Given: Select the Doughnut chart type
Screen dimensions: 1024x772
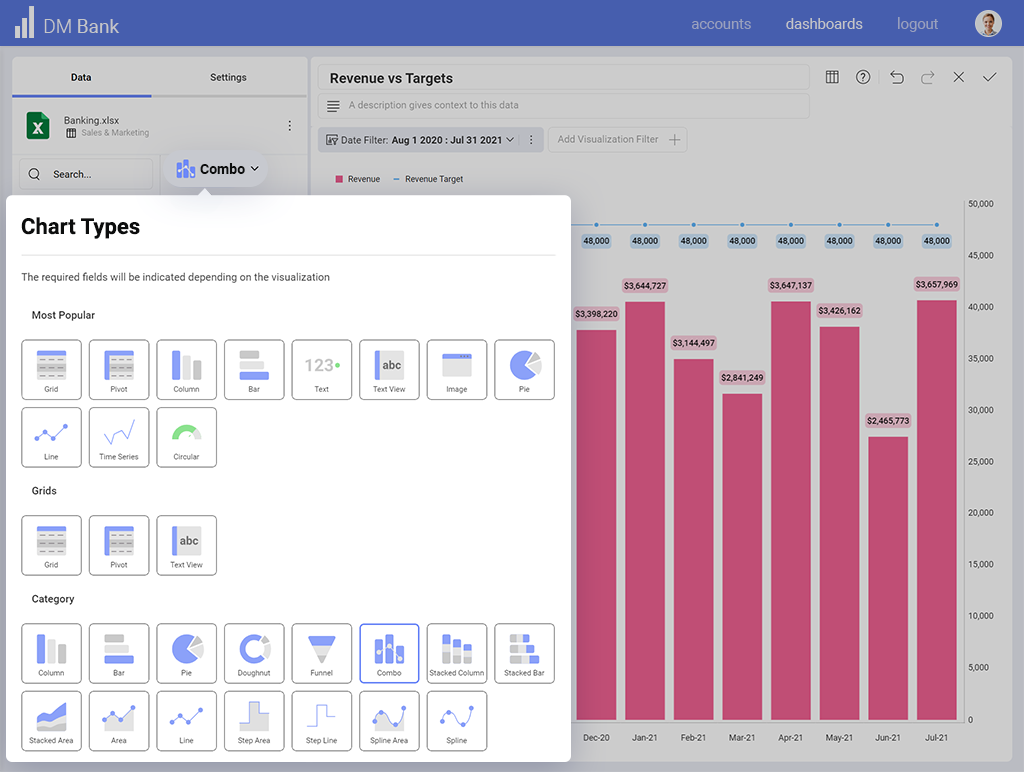Looking at the screenshot, I should tap(254, 653).
